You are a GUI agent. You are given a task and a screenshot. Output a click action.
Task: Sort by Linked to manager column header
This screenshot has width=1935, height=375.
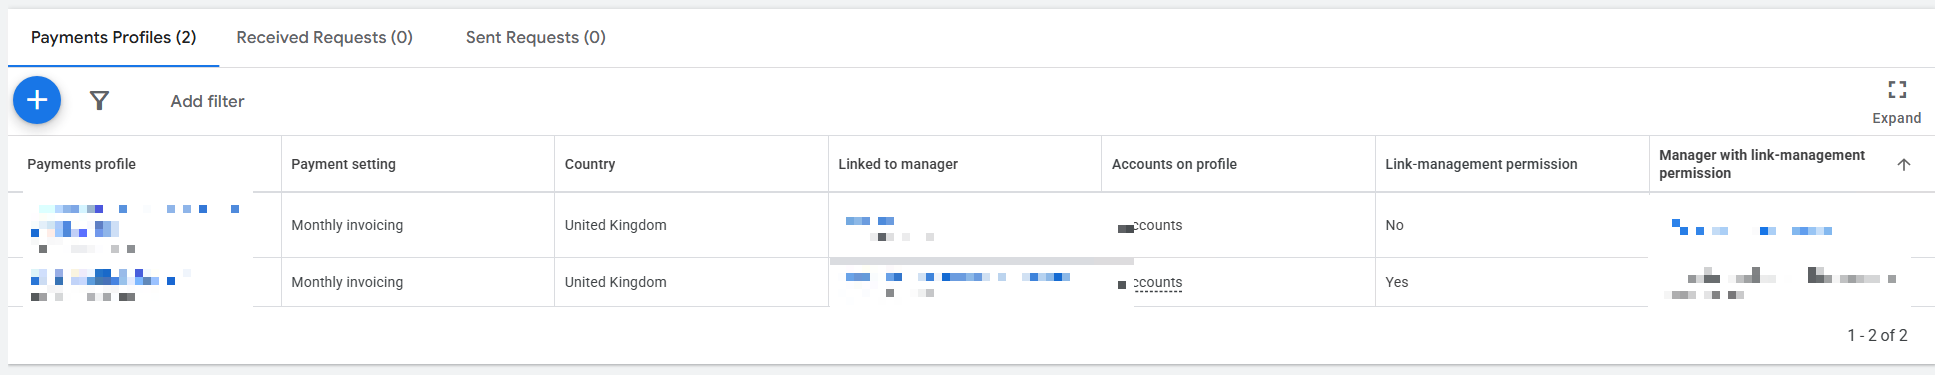tap(898, 164)
